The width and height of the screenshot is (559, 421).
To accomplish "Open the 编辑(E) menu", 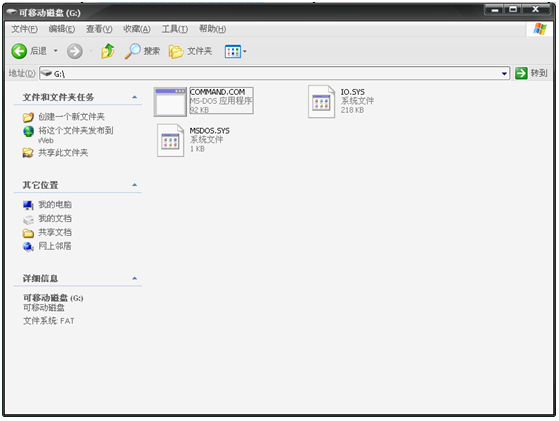I will (x=62, y=29).
